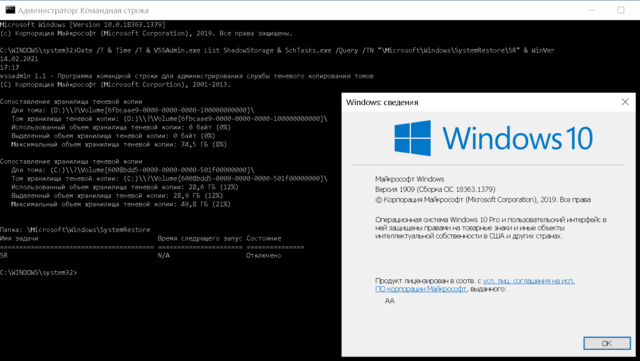Click the Для тома: (C:) volume line
The height and width of the screenshot is (361, 640).
click(x=133, y=170)
